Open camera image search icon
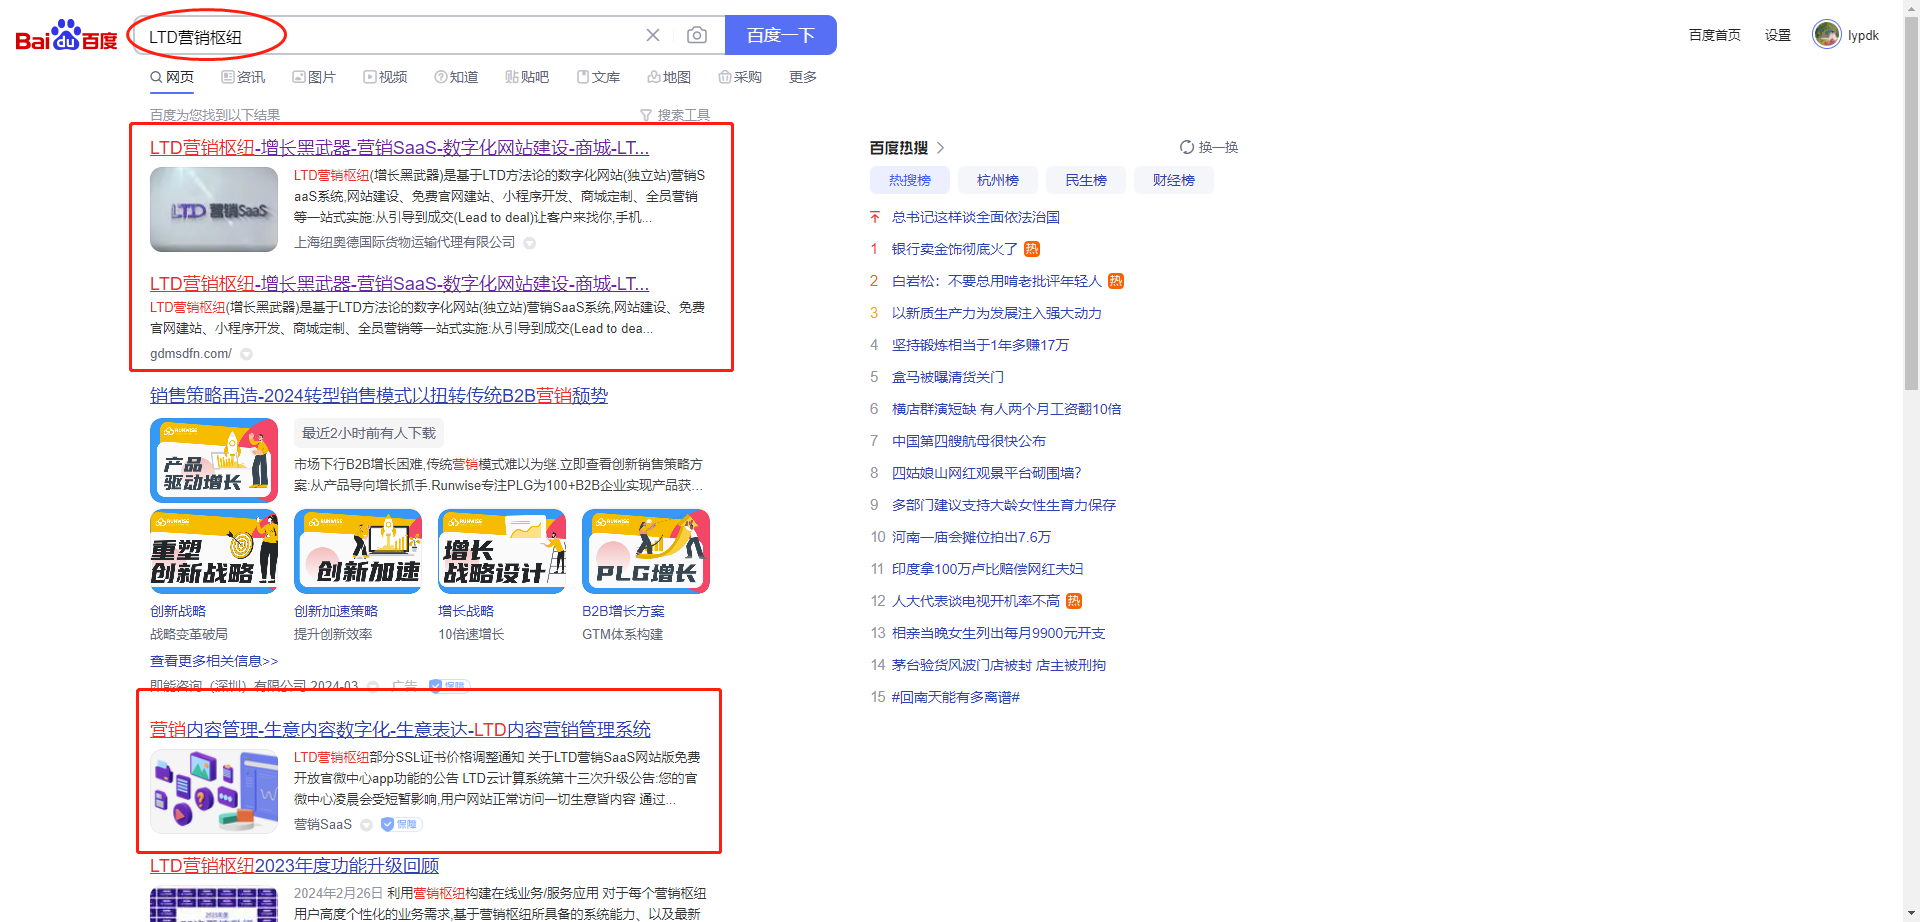Image resolution: width=1920 pixels, height=922 pixels. [x=697, y=35]
